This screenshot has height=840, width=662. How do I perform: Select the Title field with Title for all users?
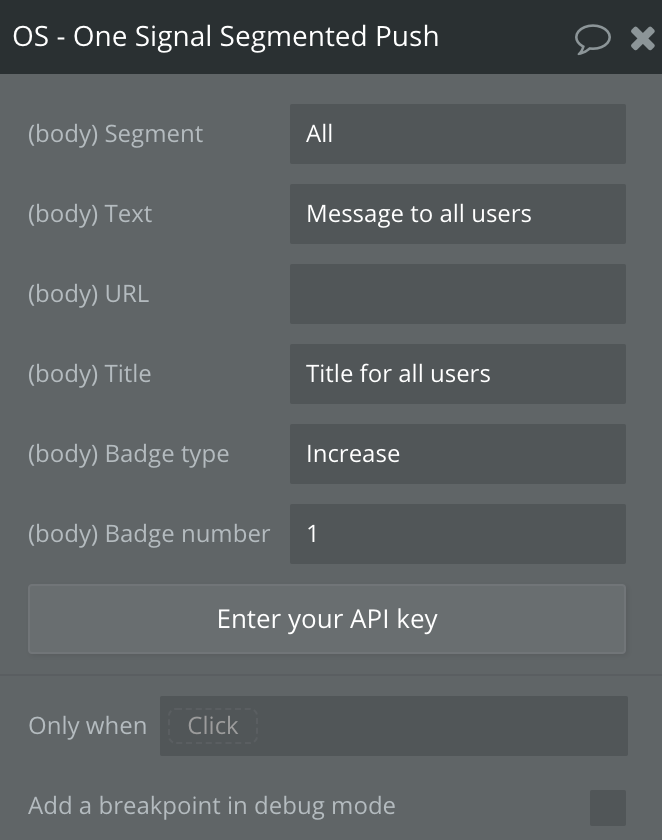458,374
